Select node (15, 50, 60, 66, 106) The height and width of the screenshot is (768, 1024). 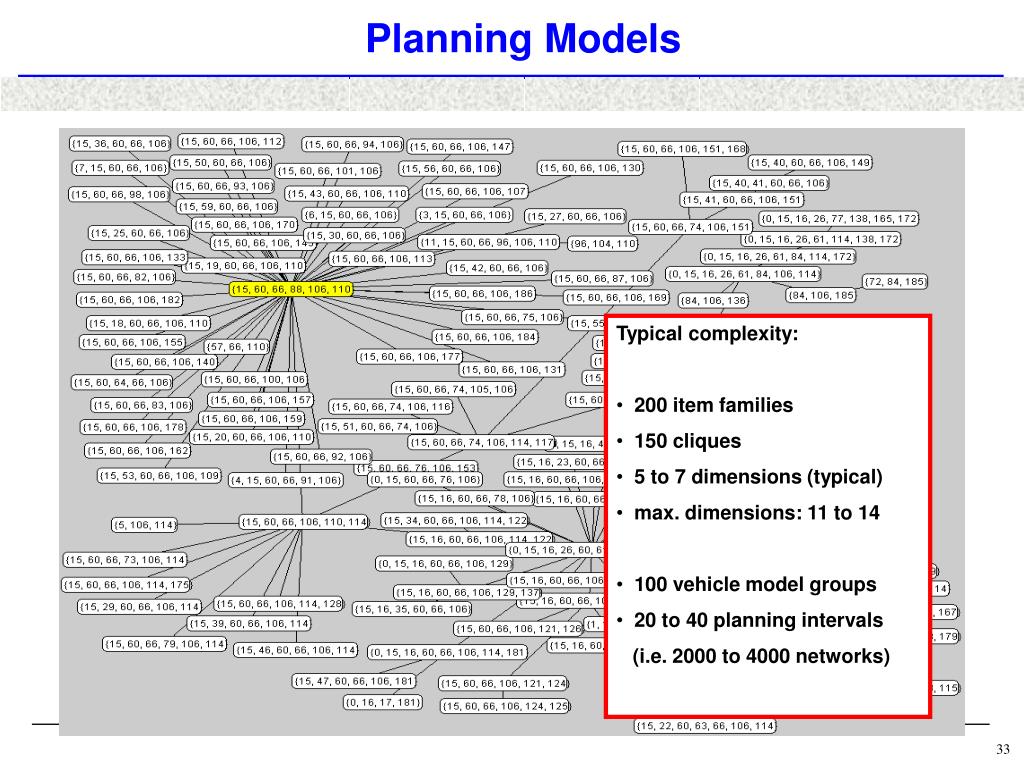tap(221, 162)
